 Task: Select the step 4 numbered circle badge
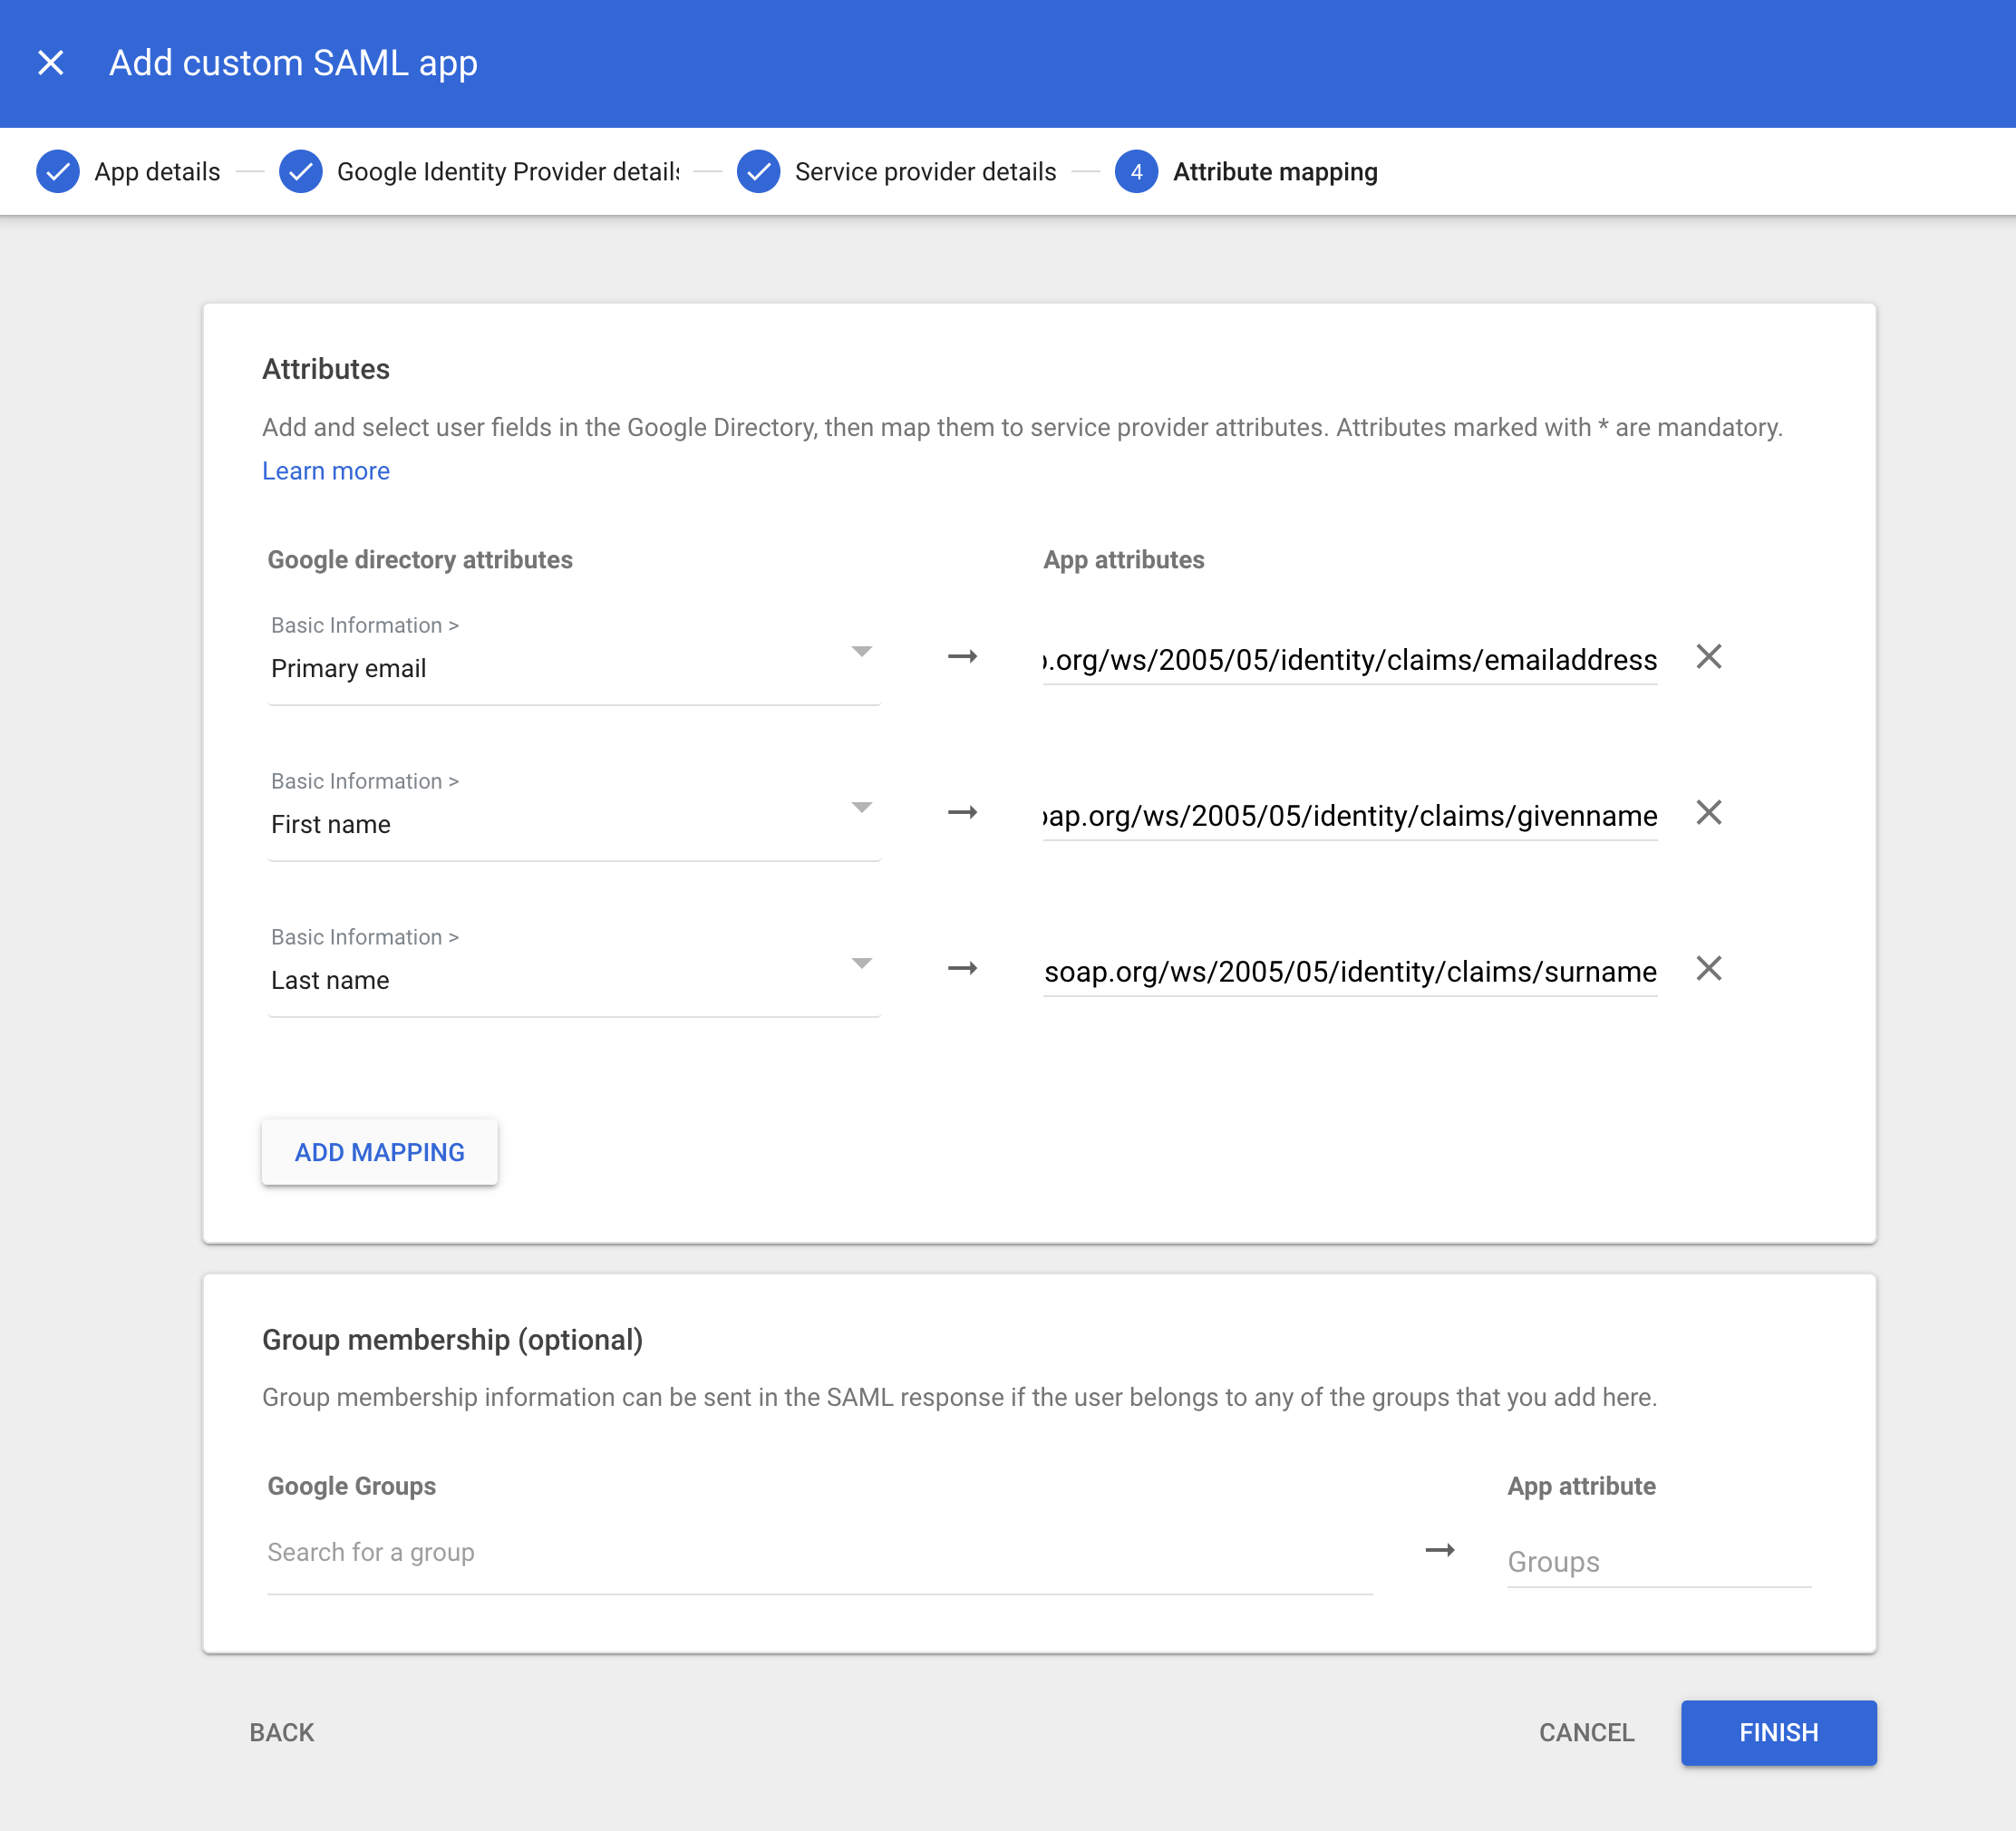(x=1137, y=171)
